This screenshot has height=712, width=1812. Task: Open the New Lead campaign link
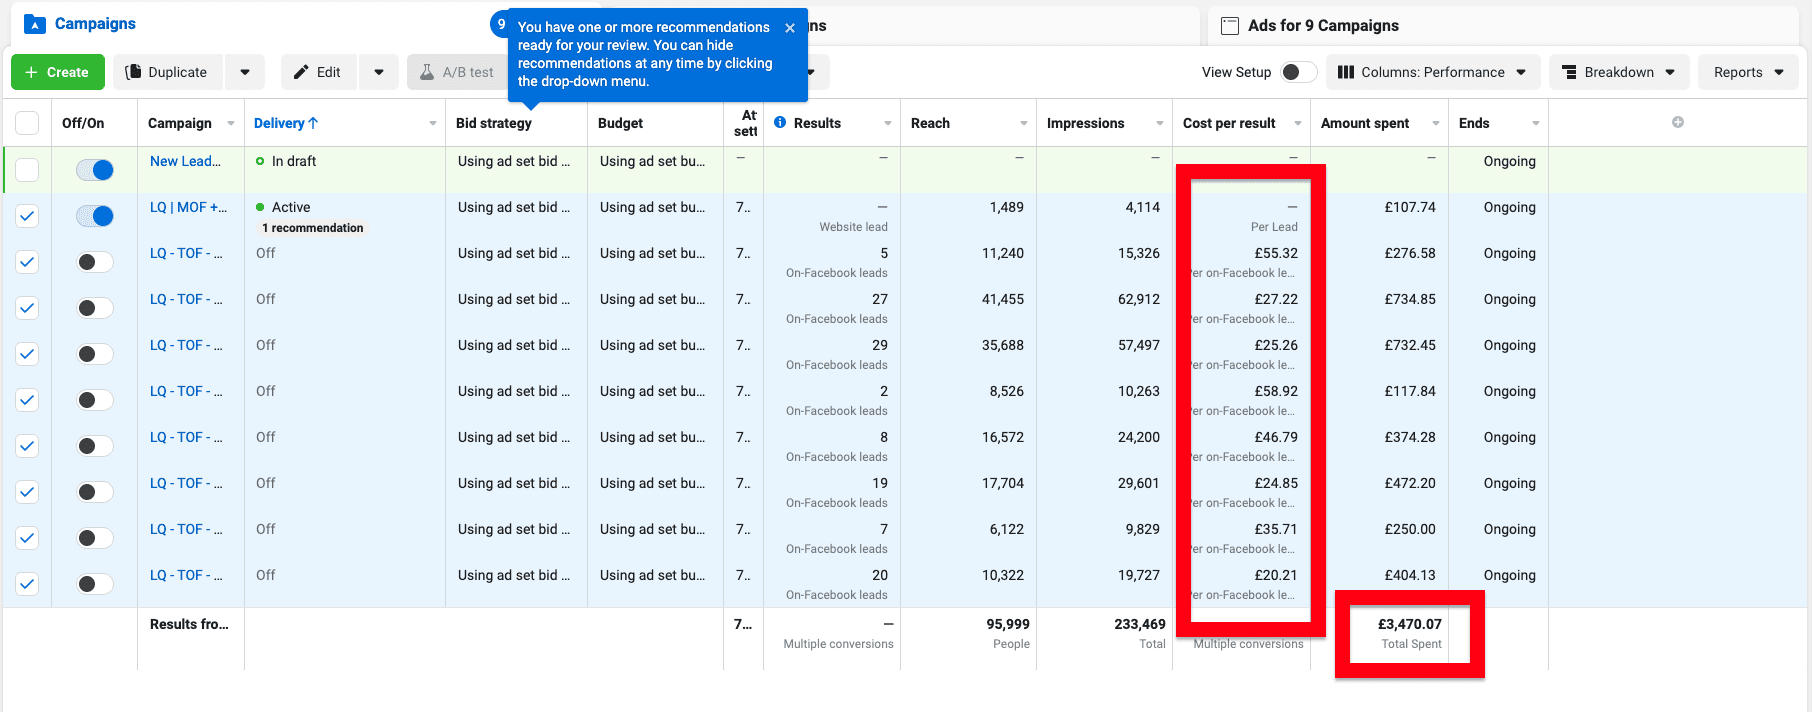185,161
